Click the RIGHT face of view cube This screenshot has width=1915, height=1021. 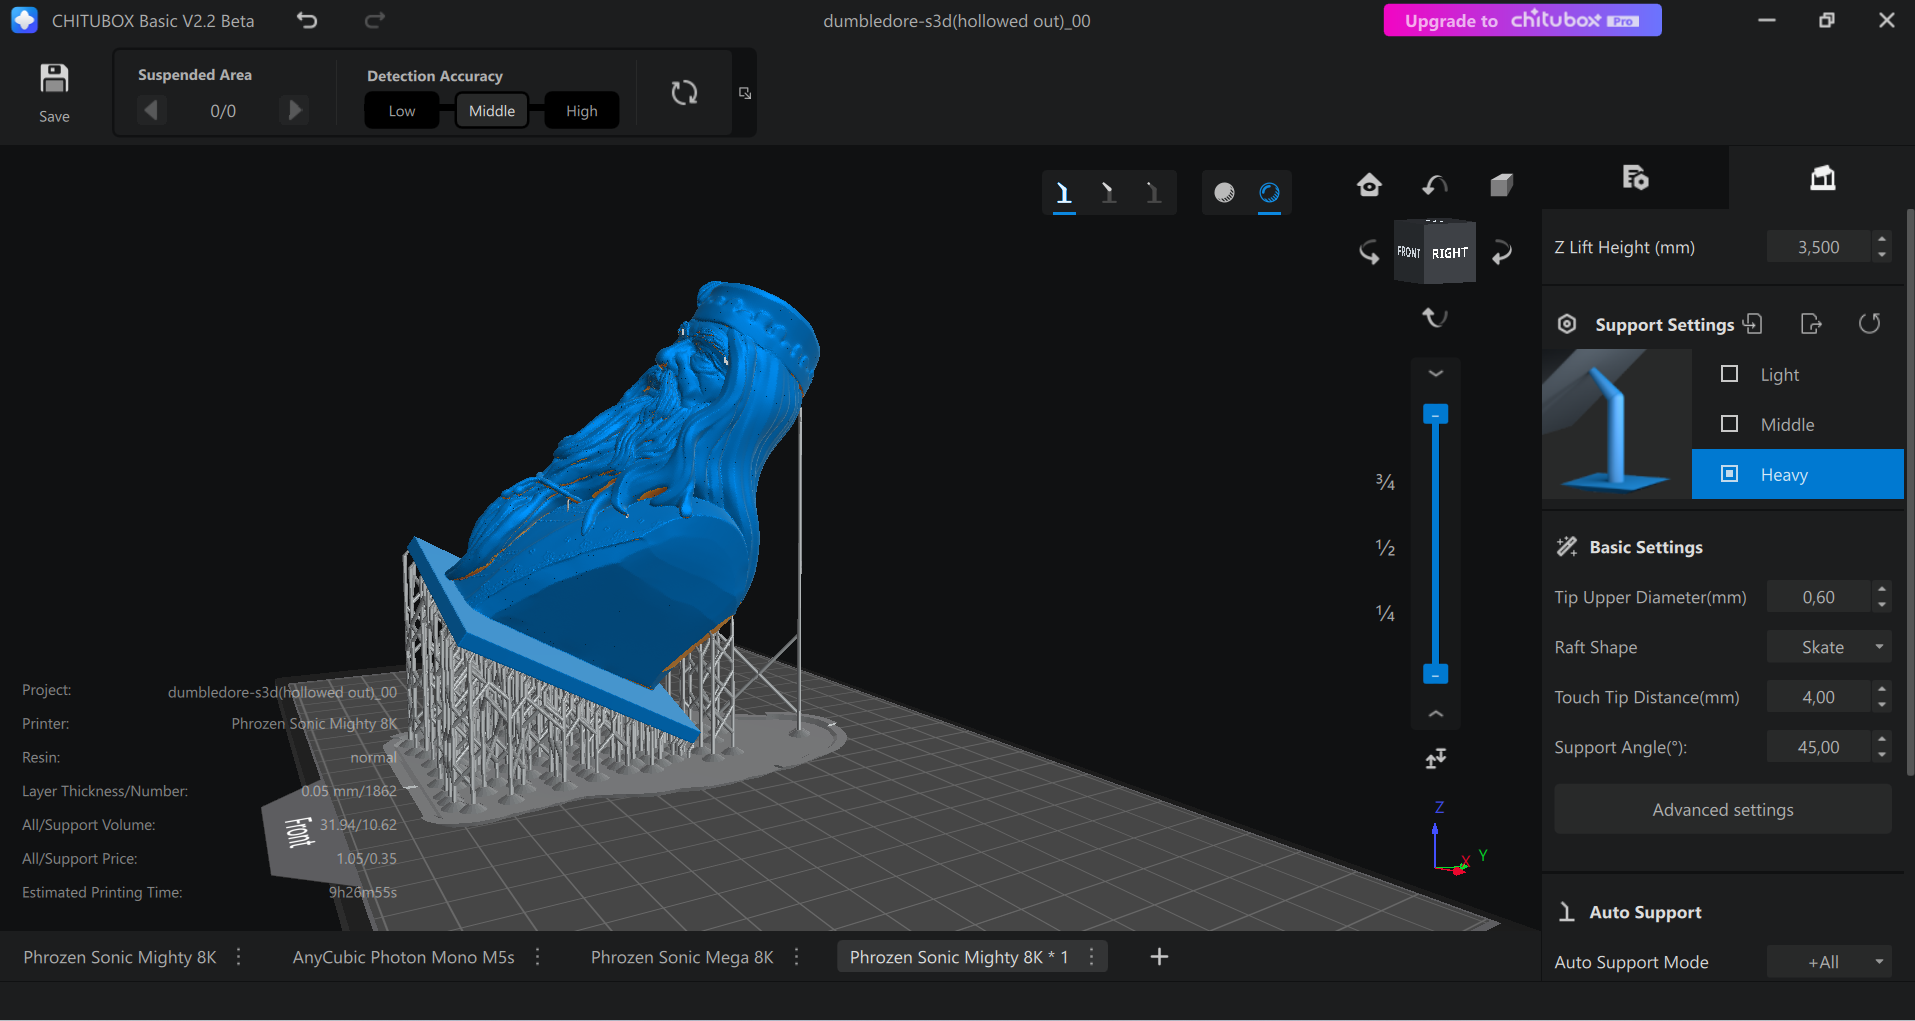pyautogui.click(x=1450, y=253)
